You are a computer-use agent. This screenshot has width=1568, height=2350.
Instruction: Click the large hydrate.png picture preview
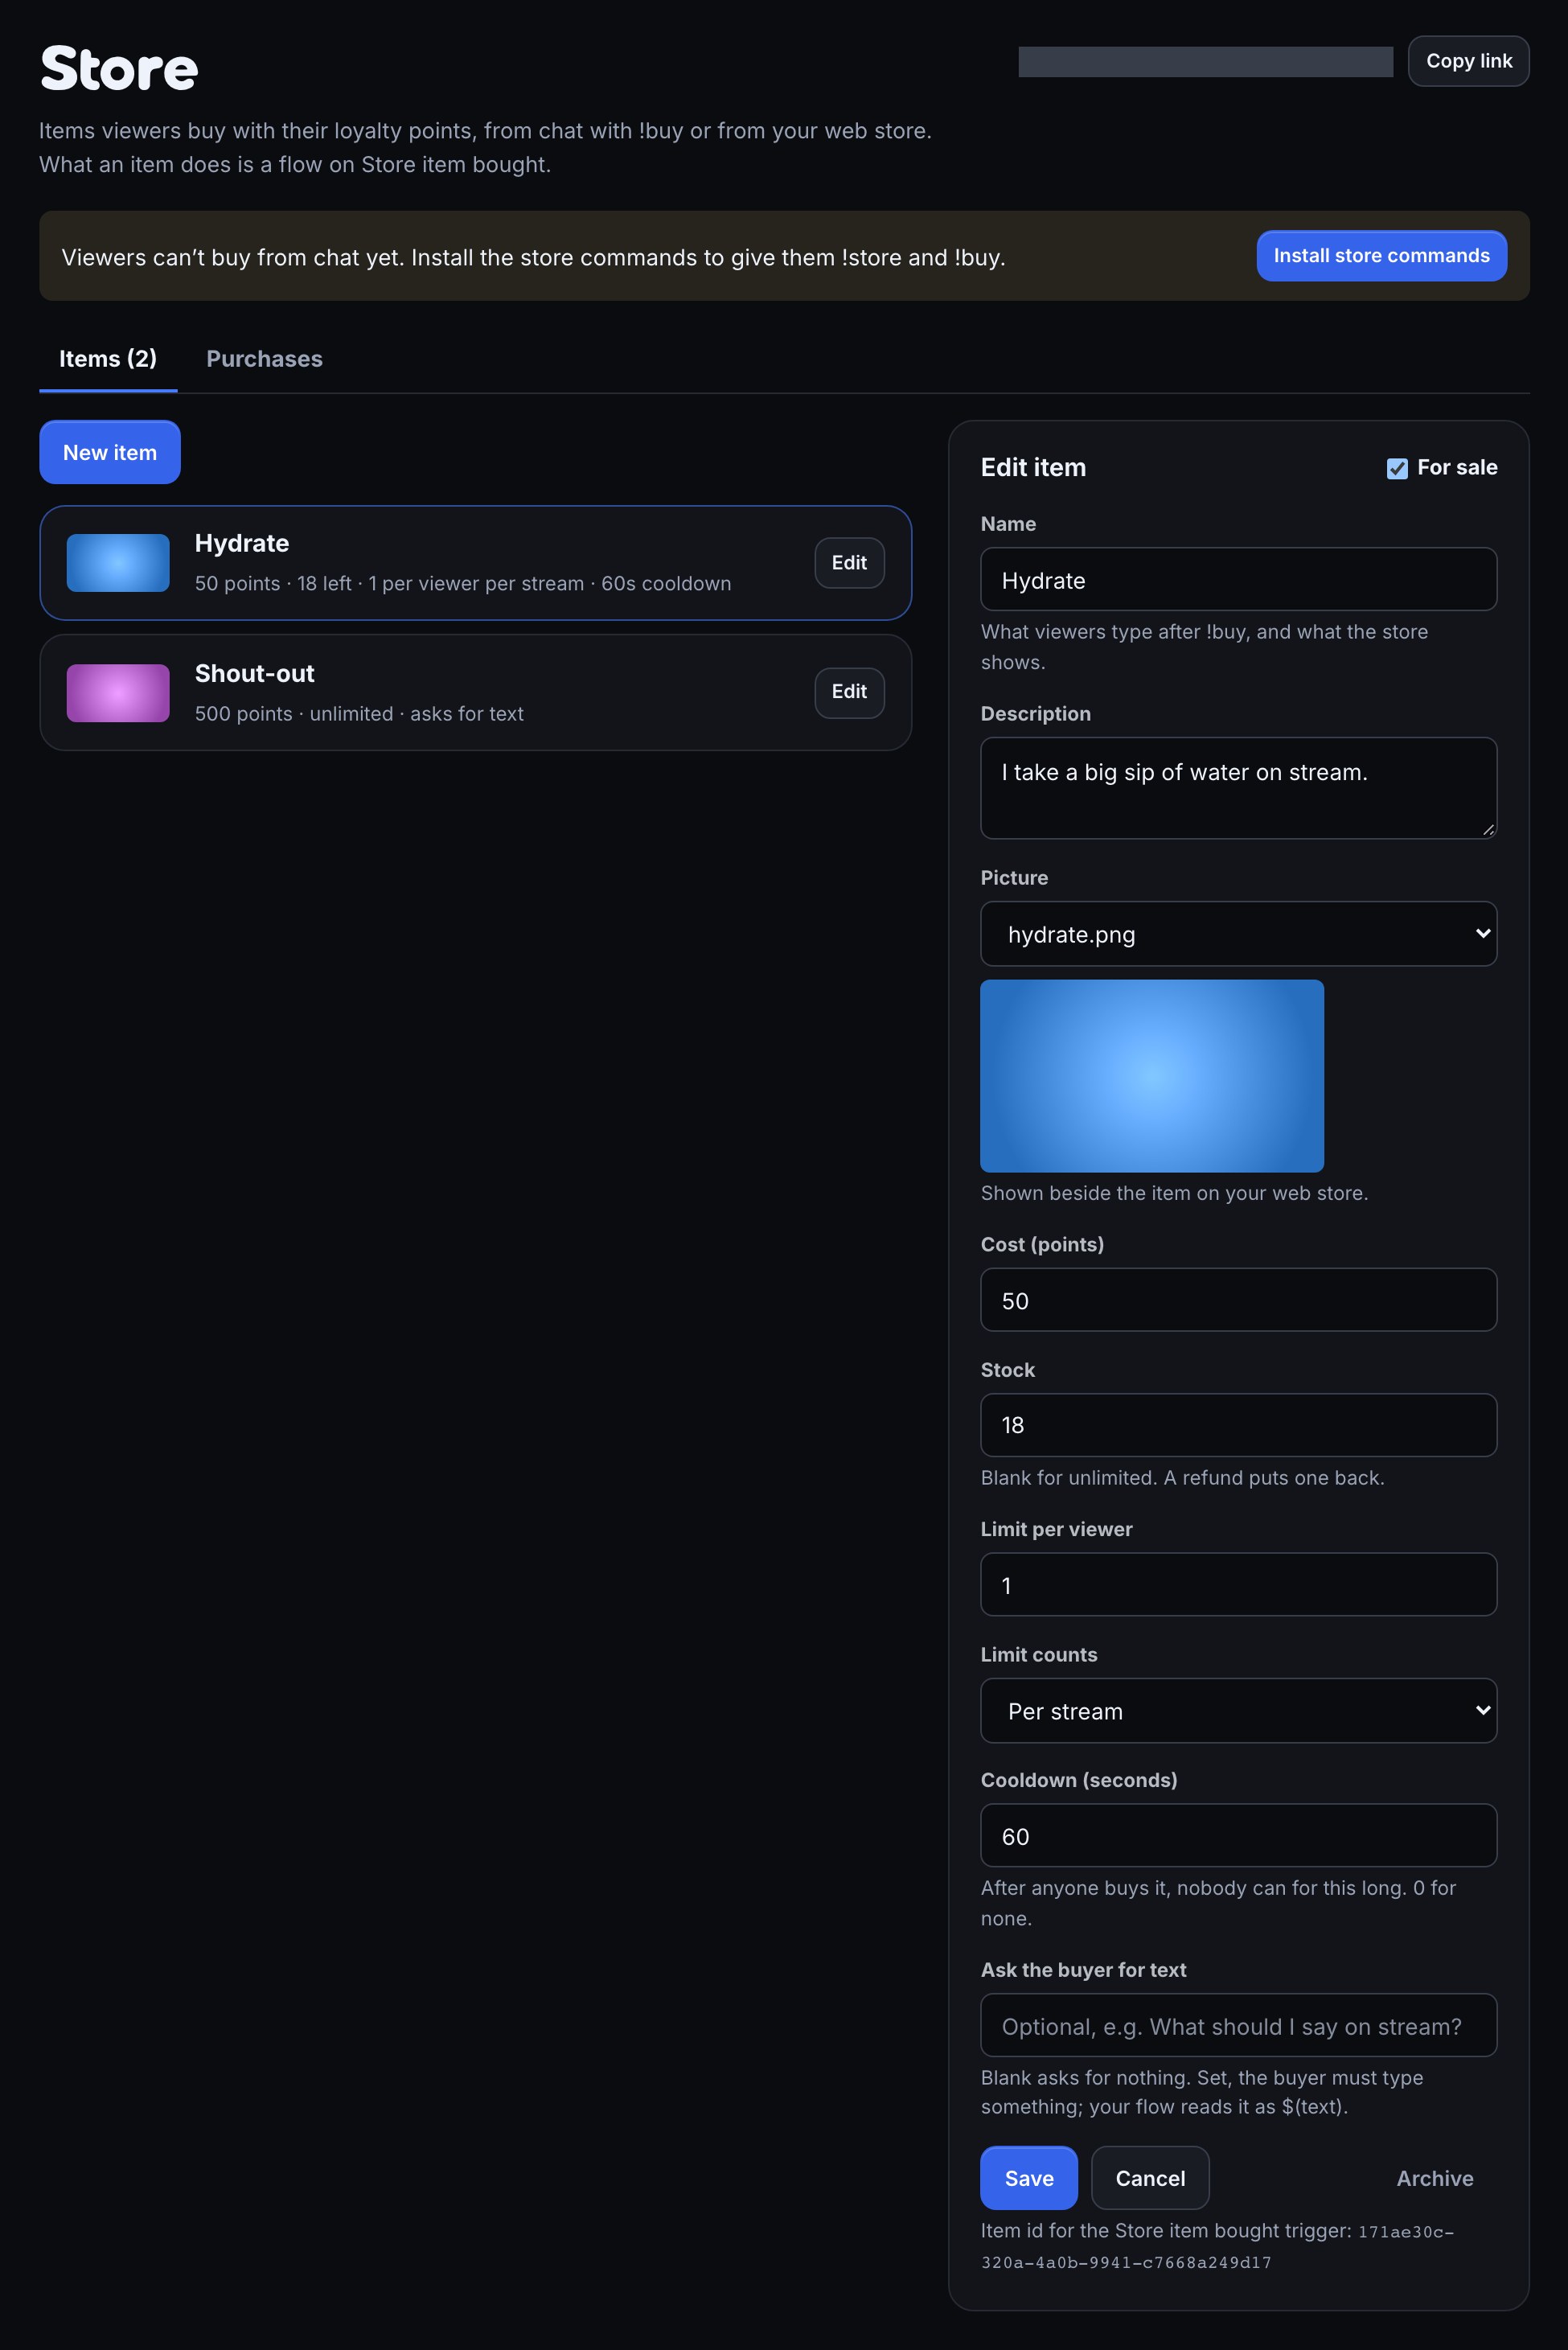click(x=1152, y=1076)
